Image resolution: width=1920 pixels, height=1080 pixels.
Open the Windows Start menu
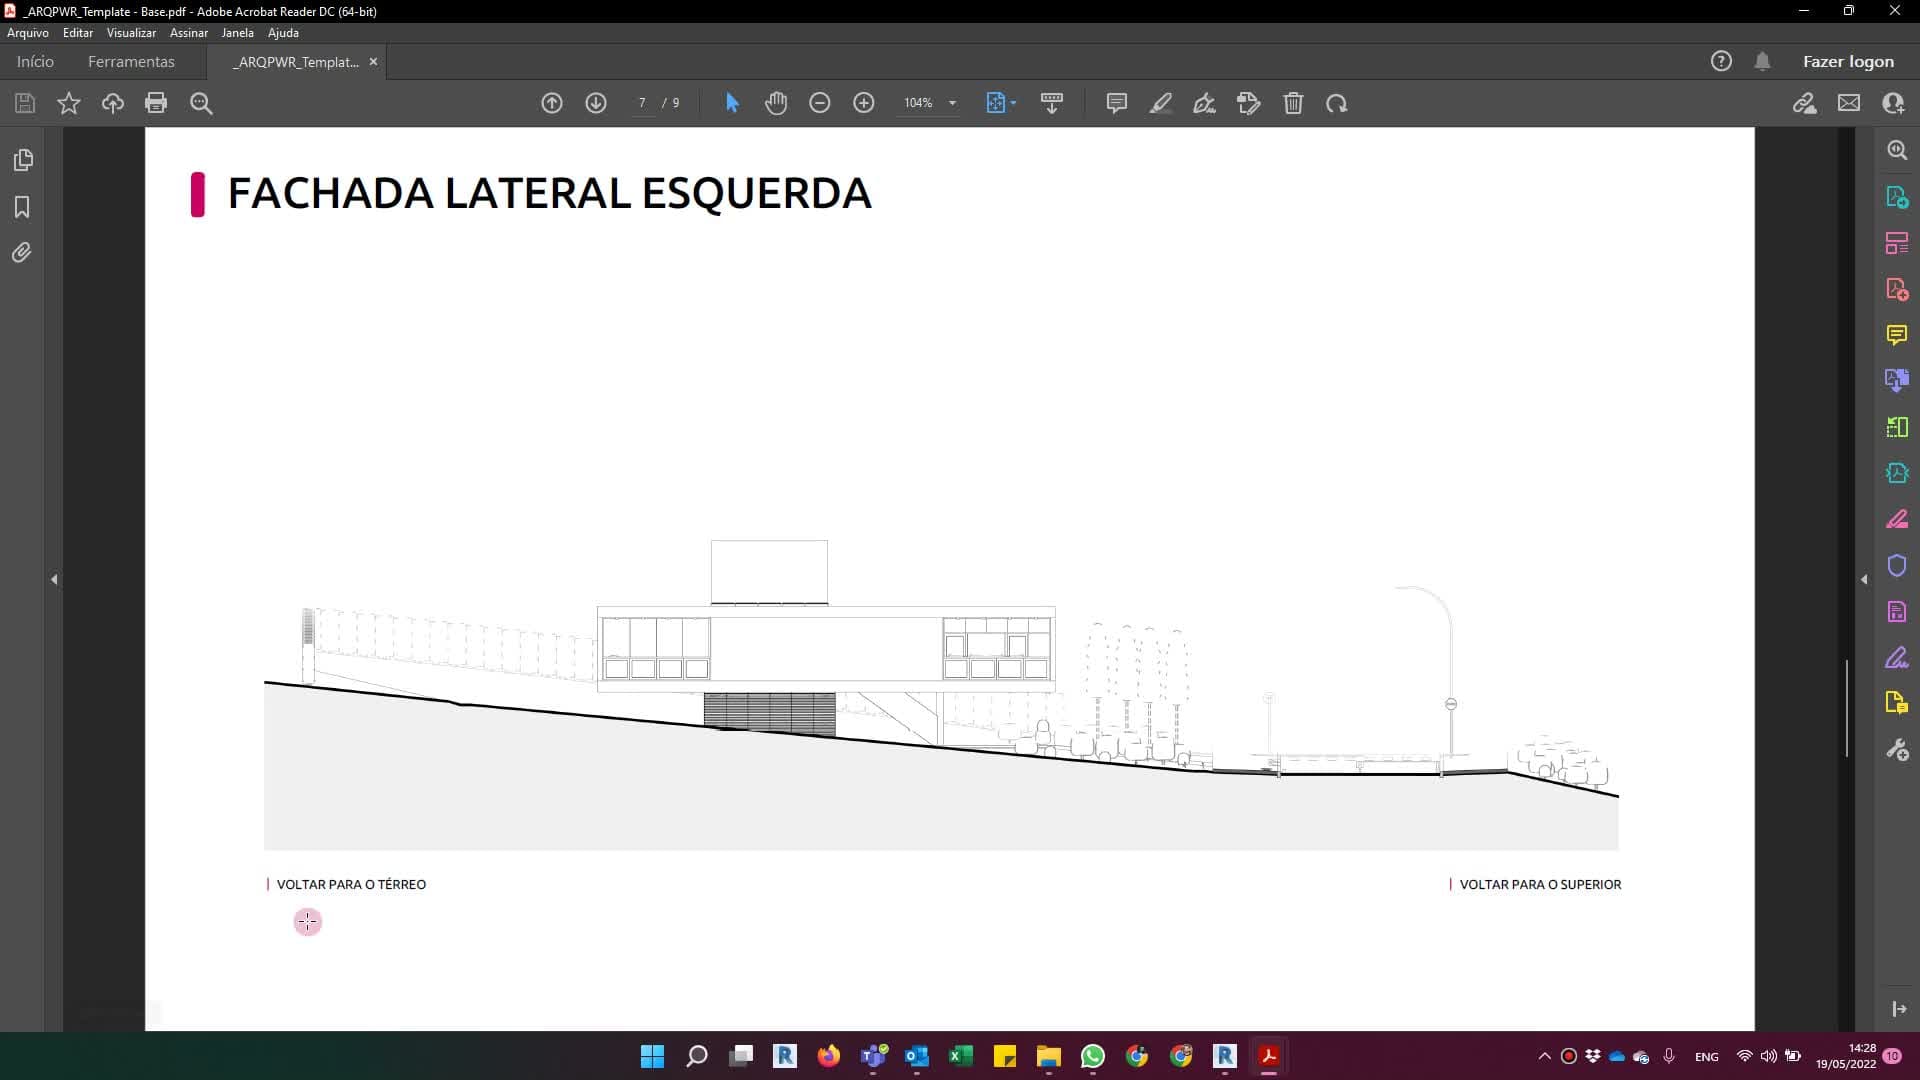coord(652,1056)
